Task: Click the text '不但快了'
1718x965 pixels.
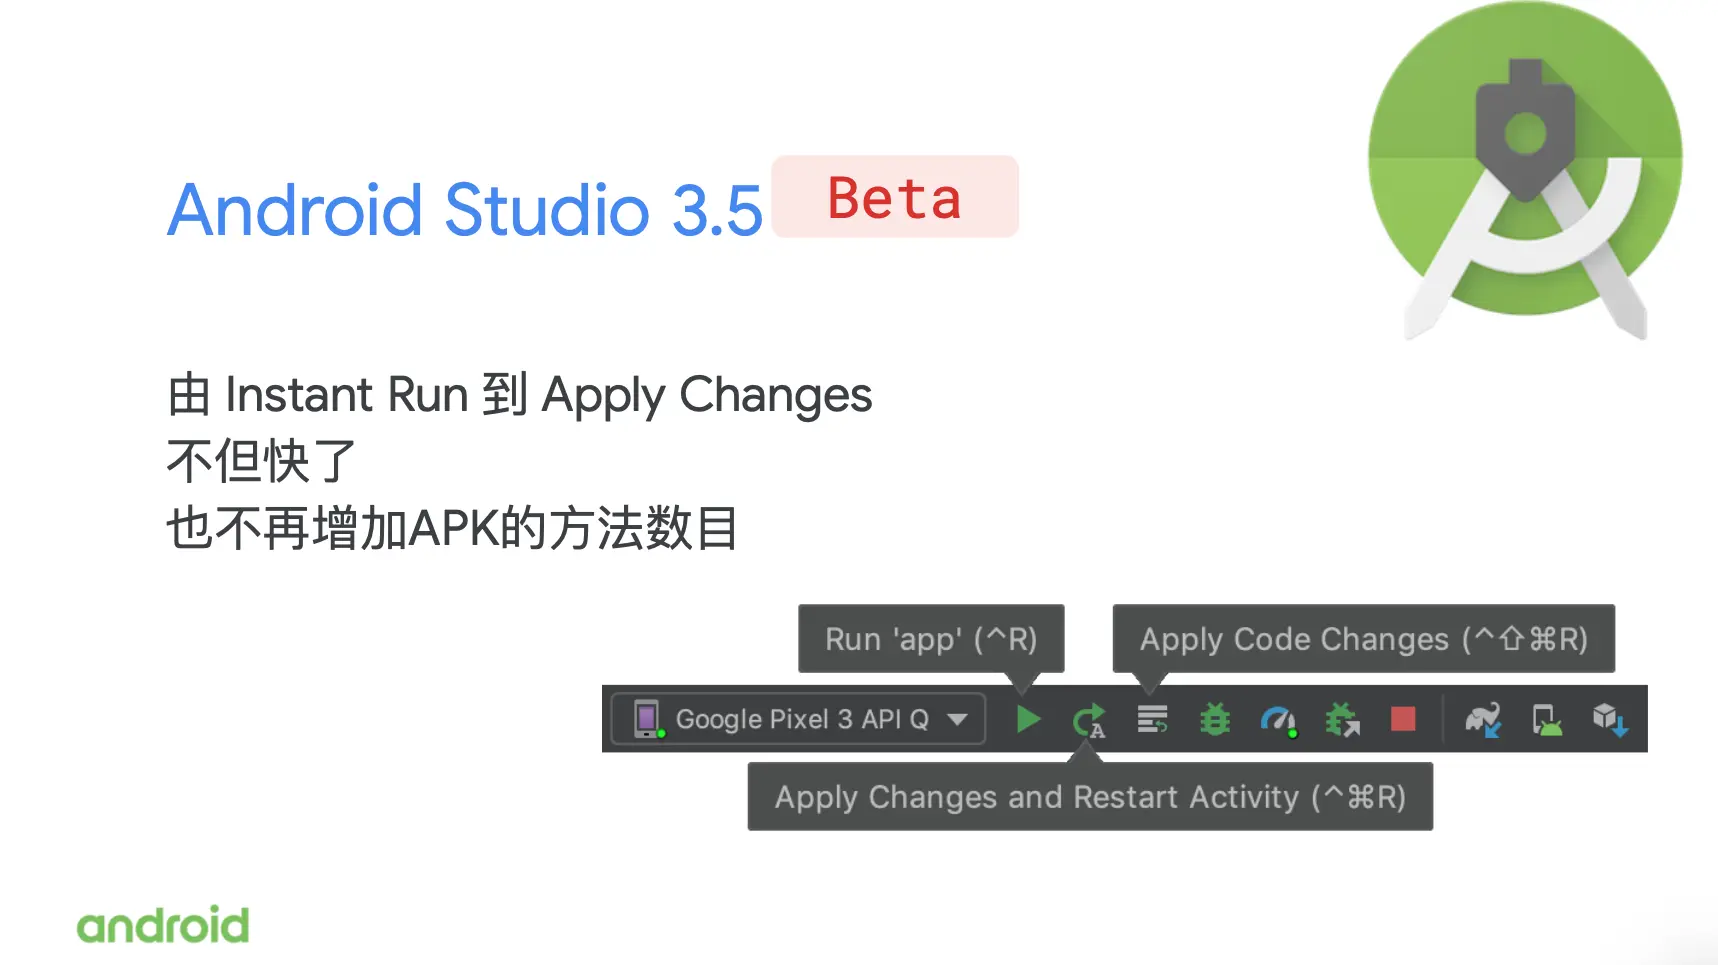Action: point(262,461)
